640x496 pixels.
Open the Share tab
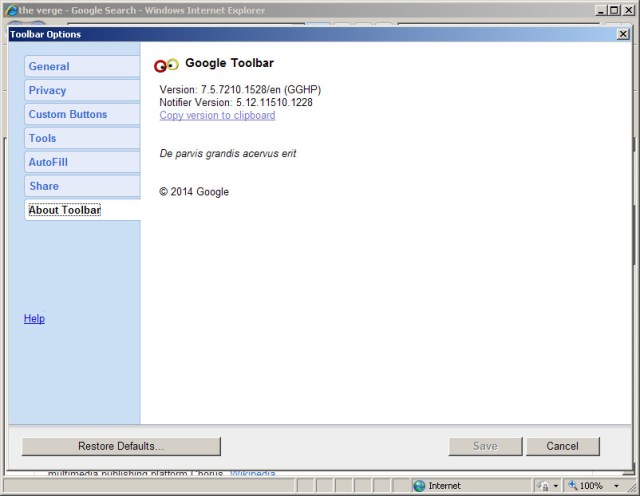[82, 186]
